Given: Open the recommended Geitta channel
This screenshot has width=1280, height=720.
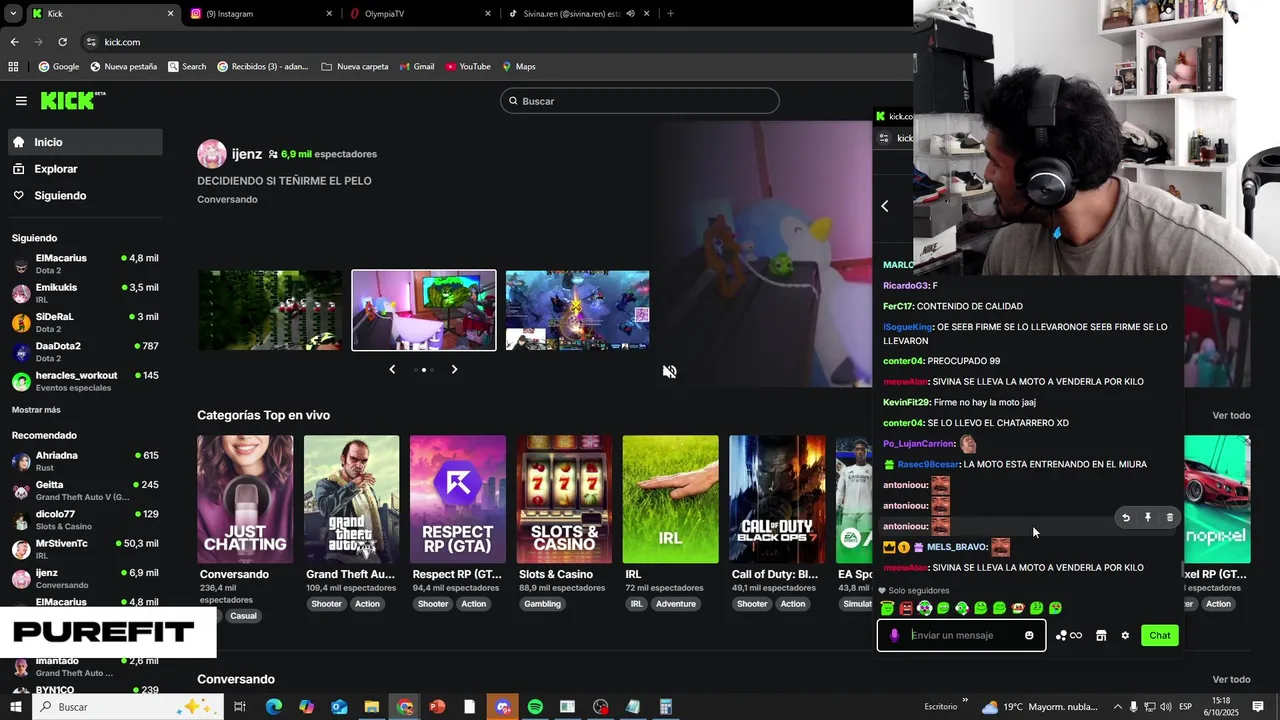Looking at the screenshot, I should 86,491.
